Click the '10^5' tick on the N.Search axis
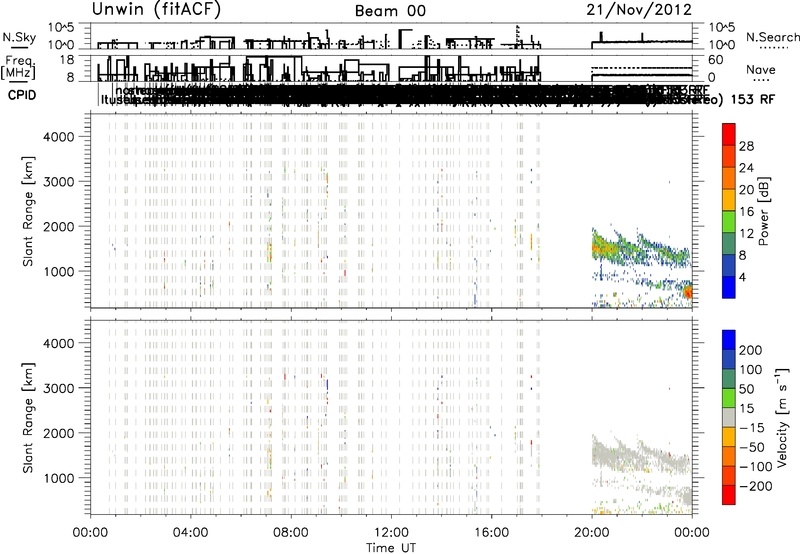 pyautogui.click(x=721, y=27)
